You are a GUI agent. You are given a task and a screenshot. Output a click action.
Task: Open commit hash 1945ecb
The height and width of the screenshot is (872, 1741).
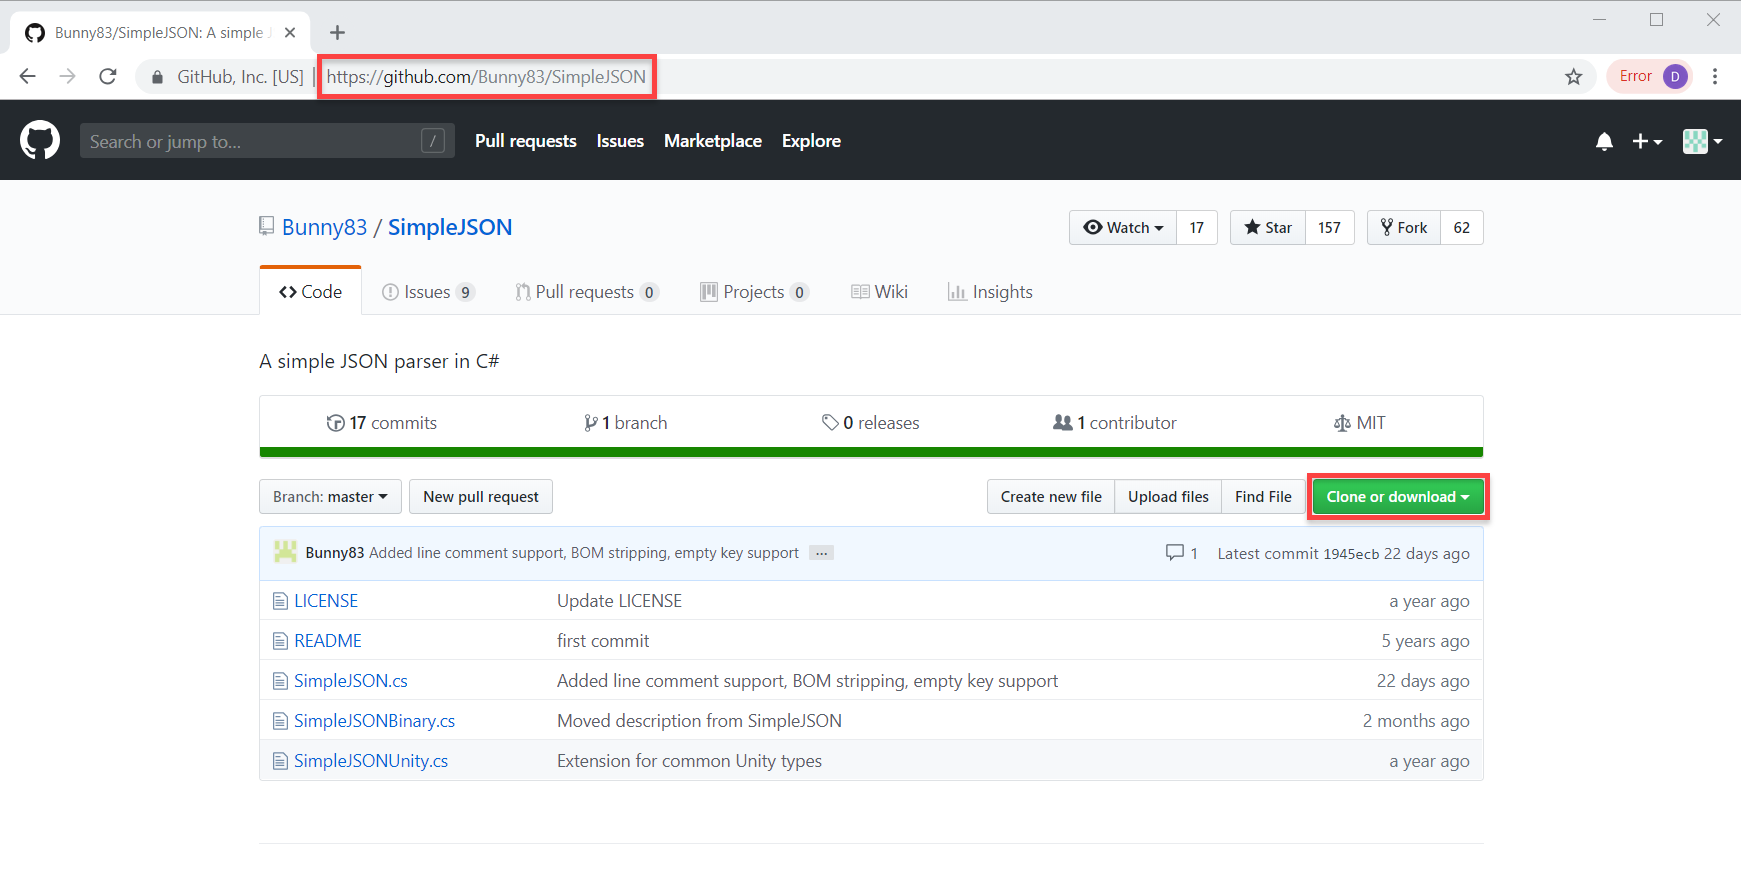[1351, 554]
